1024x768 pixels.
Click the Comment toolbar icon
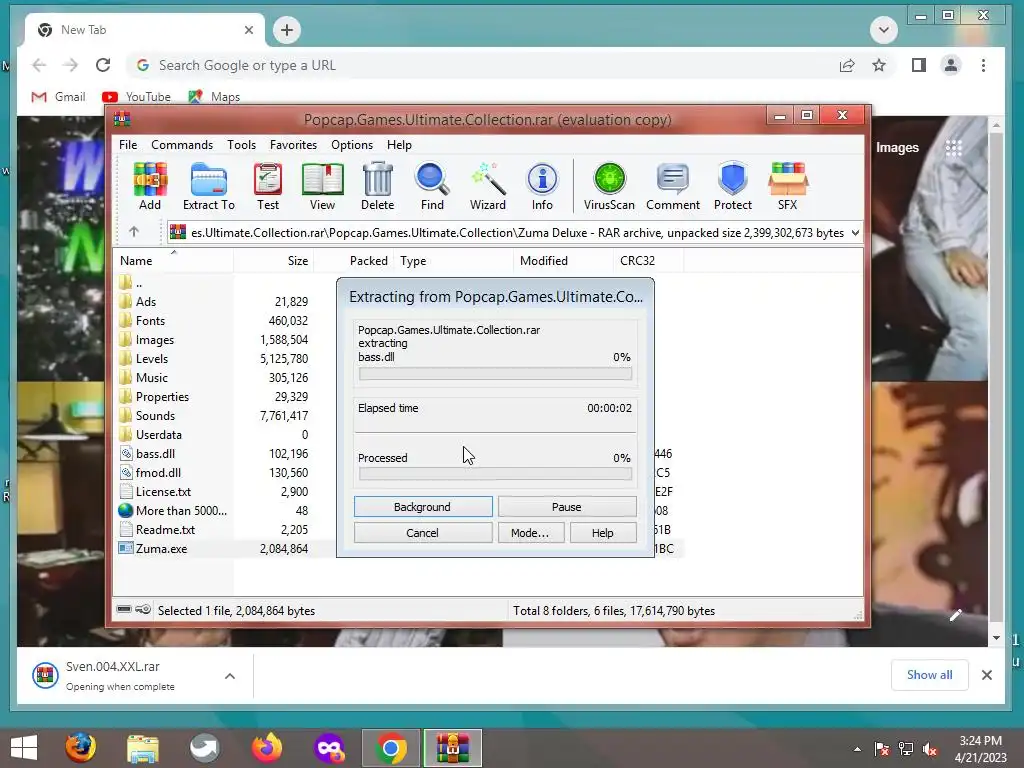(673, 186)
